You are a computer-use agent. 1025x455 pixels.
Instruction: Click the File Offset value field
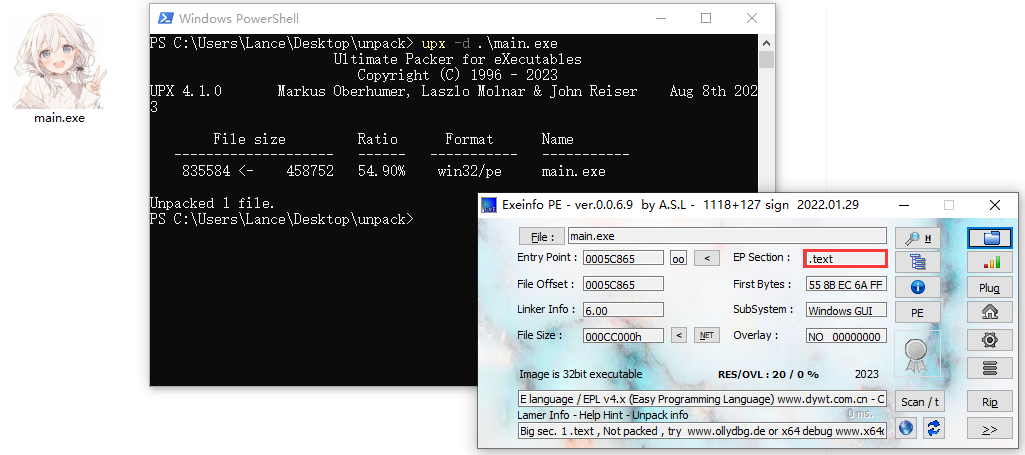pyautogui.click(x=623, y=284)
